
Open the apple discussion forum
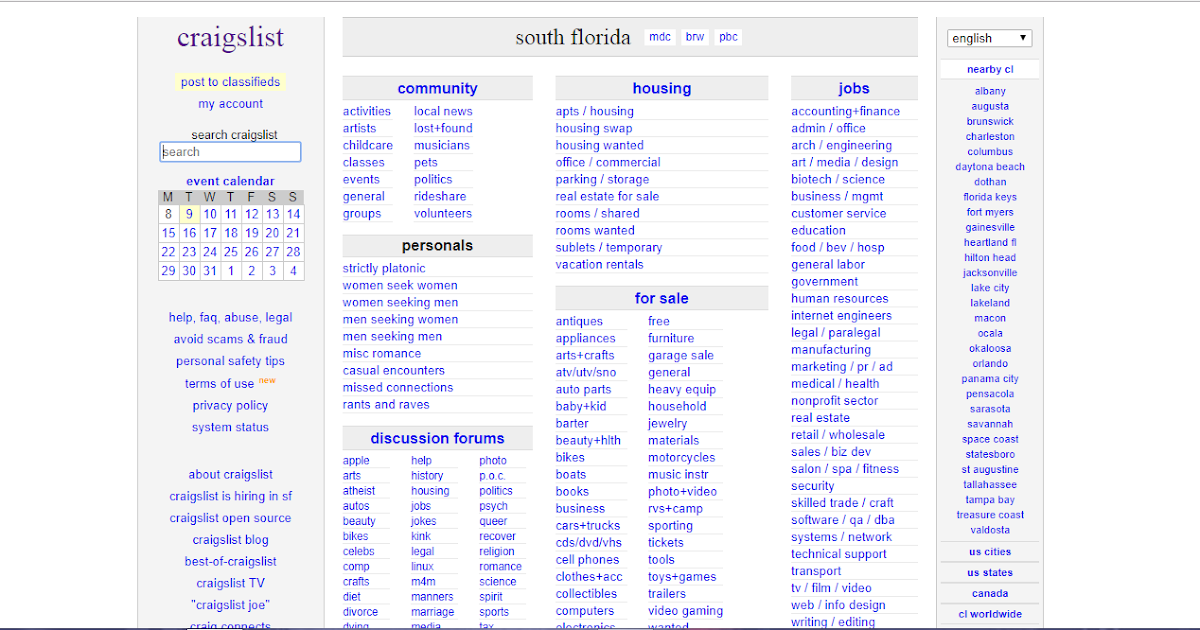point(356,461)
